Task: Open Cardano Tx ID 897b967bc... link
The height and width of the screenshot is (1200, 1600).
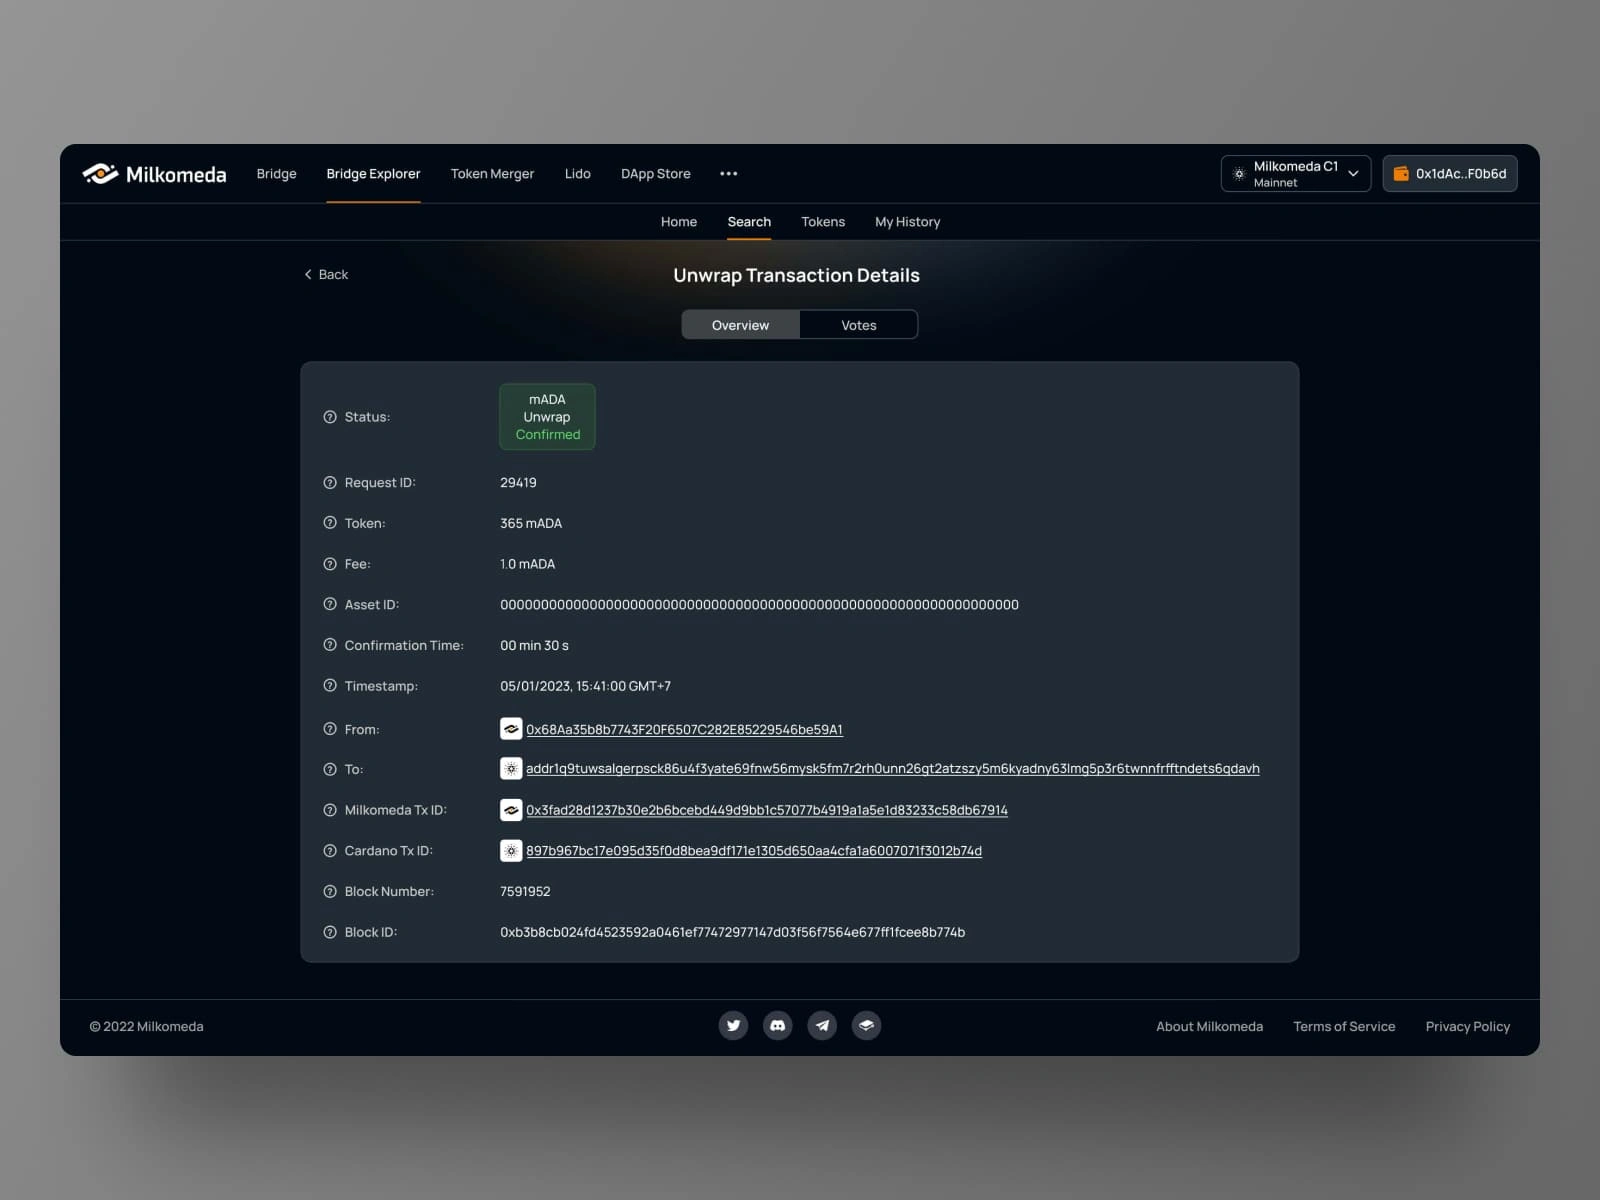Action: tap(754, 851)
